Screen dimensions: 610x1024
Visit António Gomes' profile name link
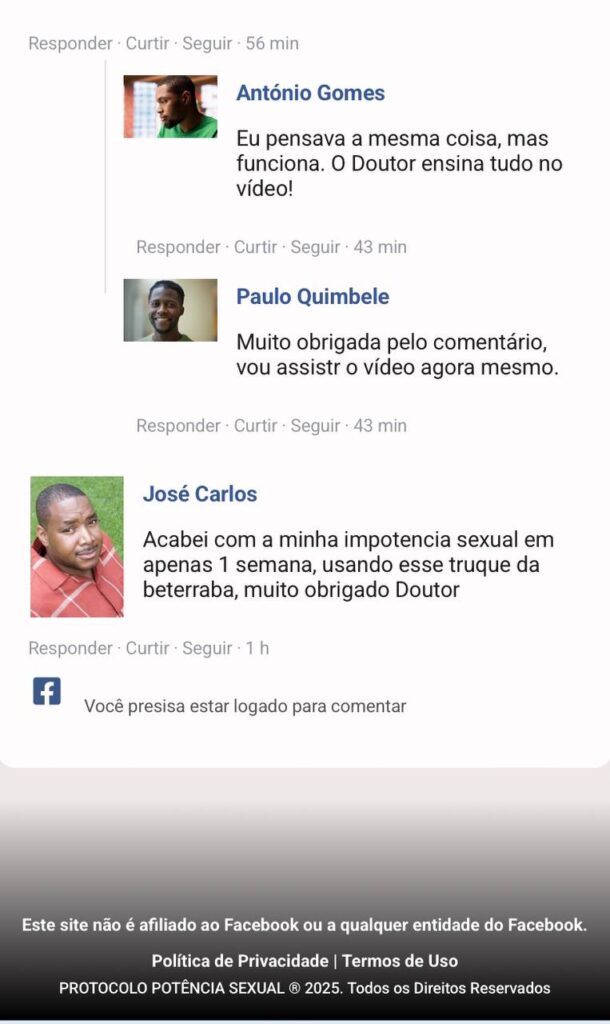click(310, 93)
